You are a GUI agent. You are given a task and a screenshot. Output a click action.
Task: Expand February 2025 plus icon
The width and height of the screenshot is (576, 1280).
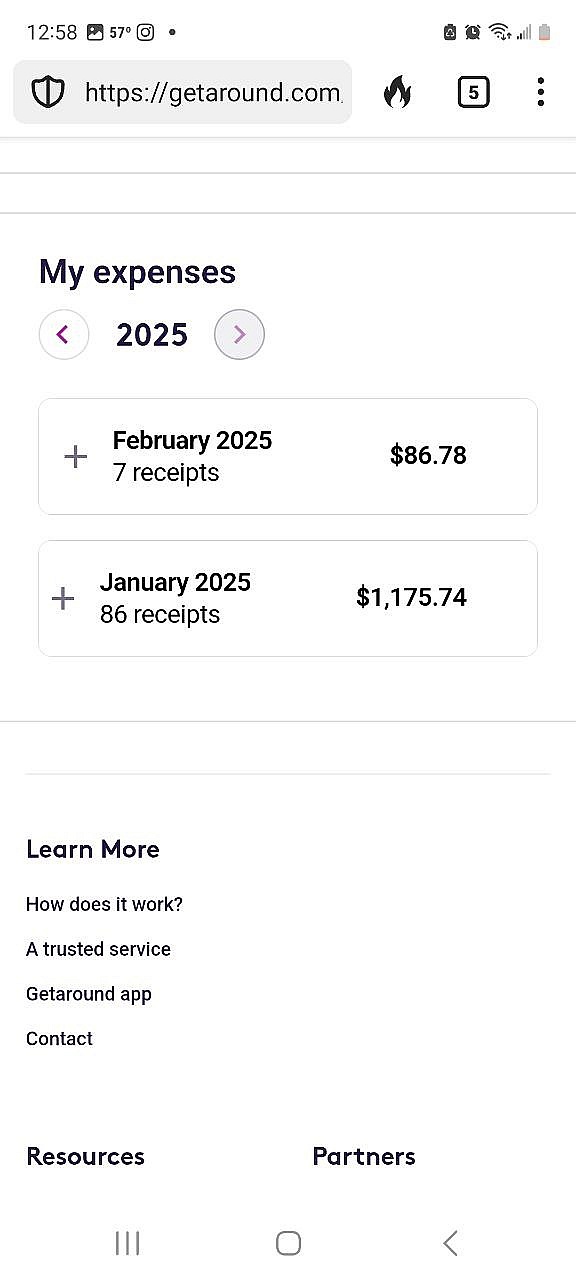76,457
